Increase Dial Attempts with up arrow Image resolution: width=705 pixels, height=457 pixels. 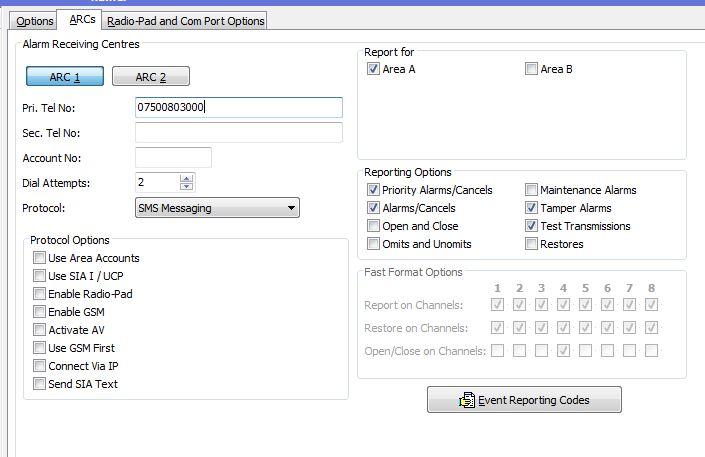pyautogui.click(x=187, y=178)
